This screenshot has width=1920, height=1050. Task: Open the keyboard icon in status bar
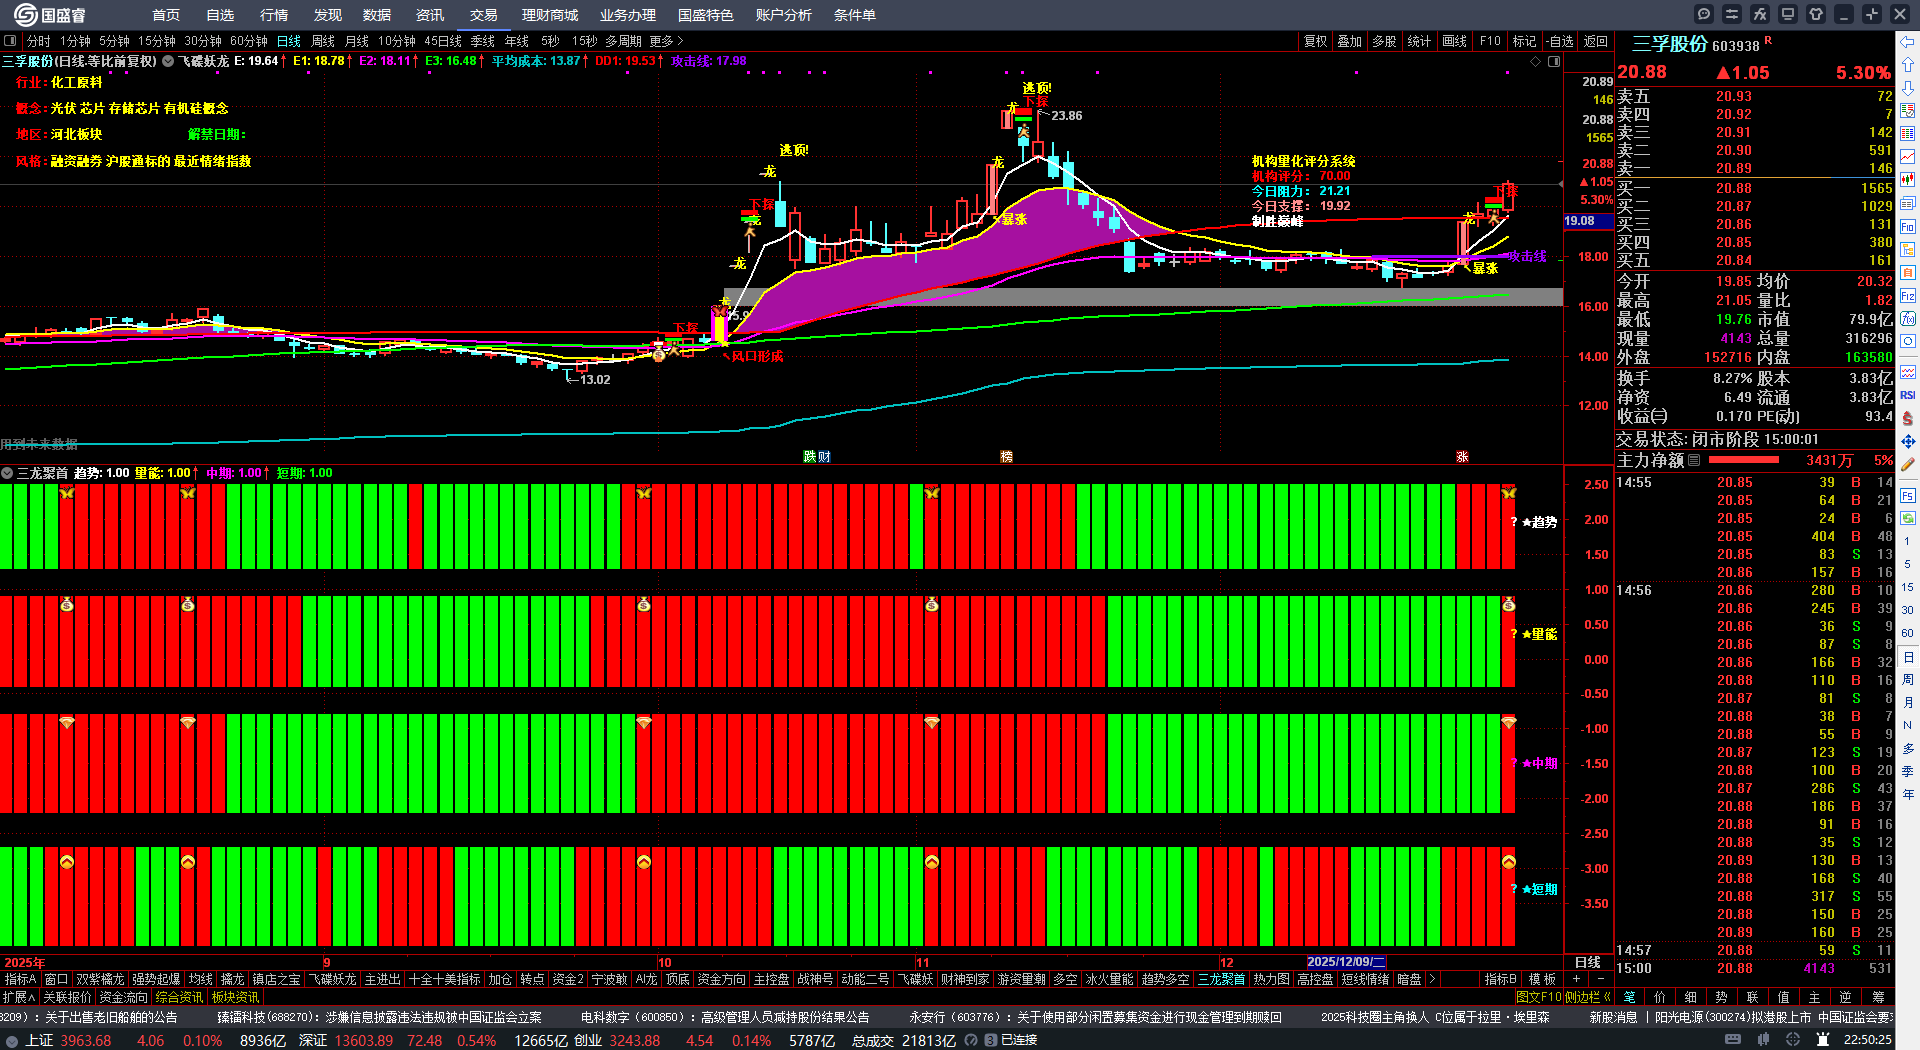(x=1733, y=1040)
